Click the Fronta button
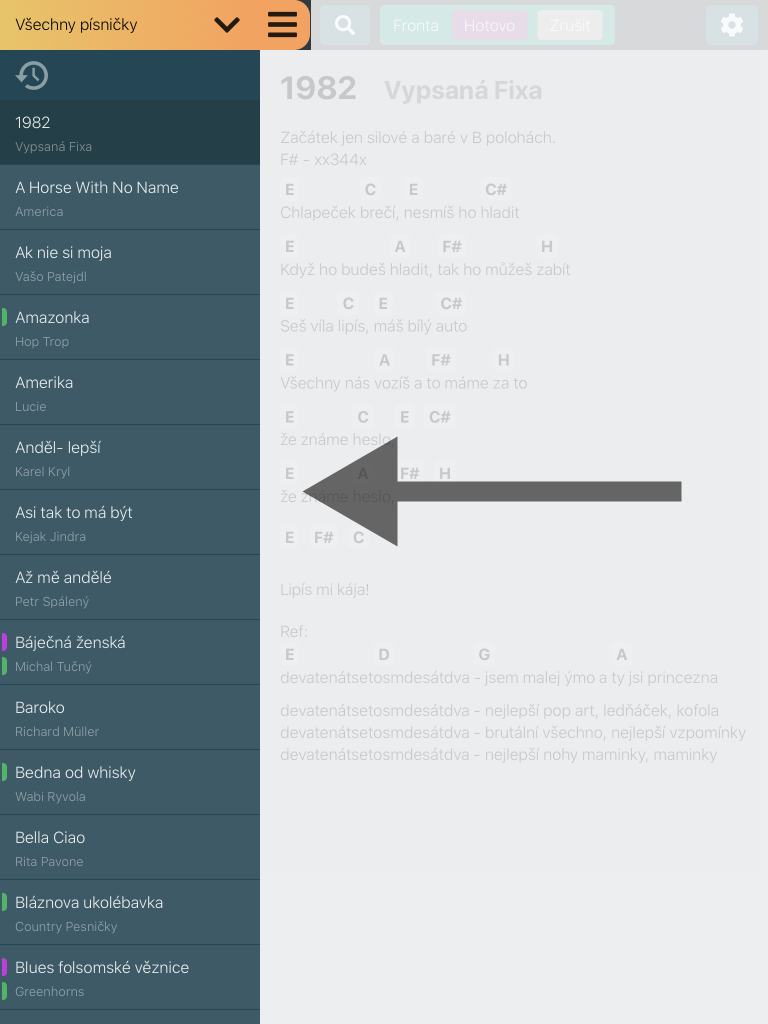Image resolution: width=768 pixels, height=1024 pixels. (x=415, y=25)
